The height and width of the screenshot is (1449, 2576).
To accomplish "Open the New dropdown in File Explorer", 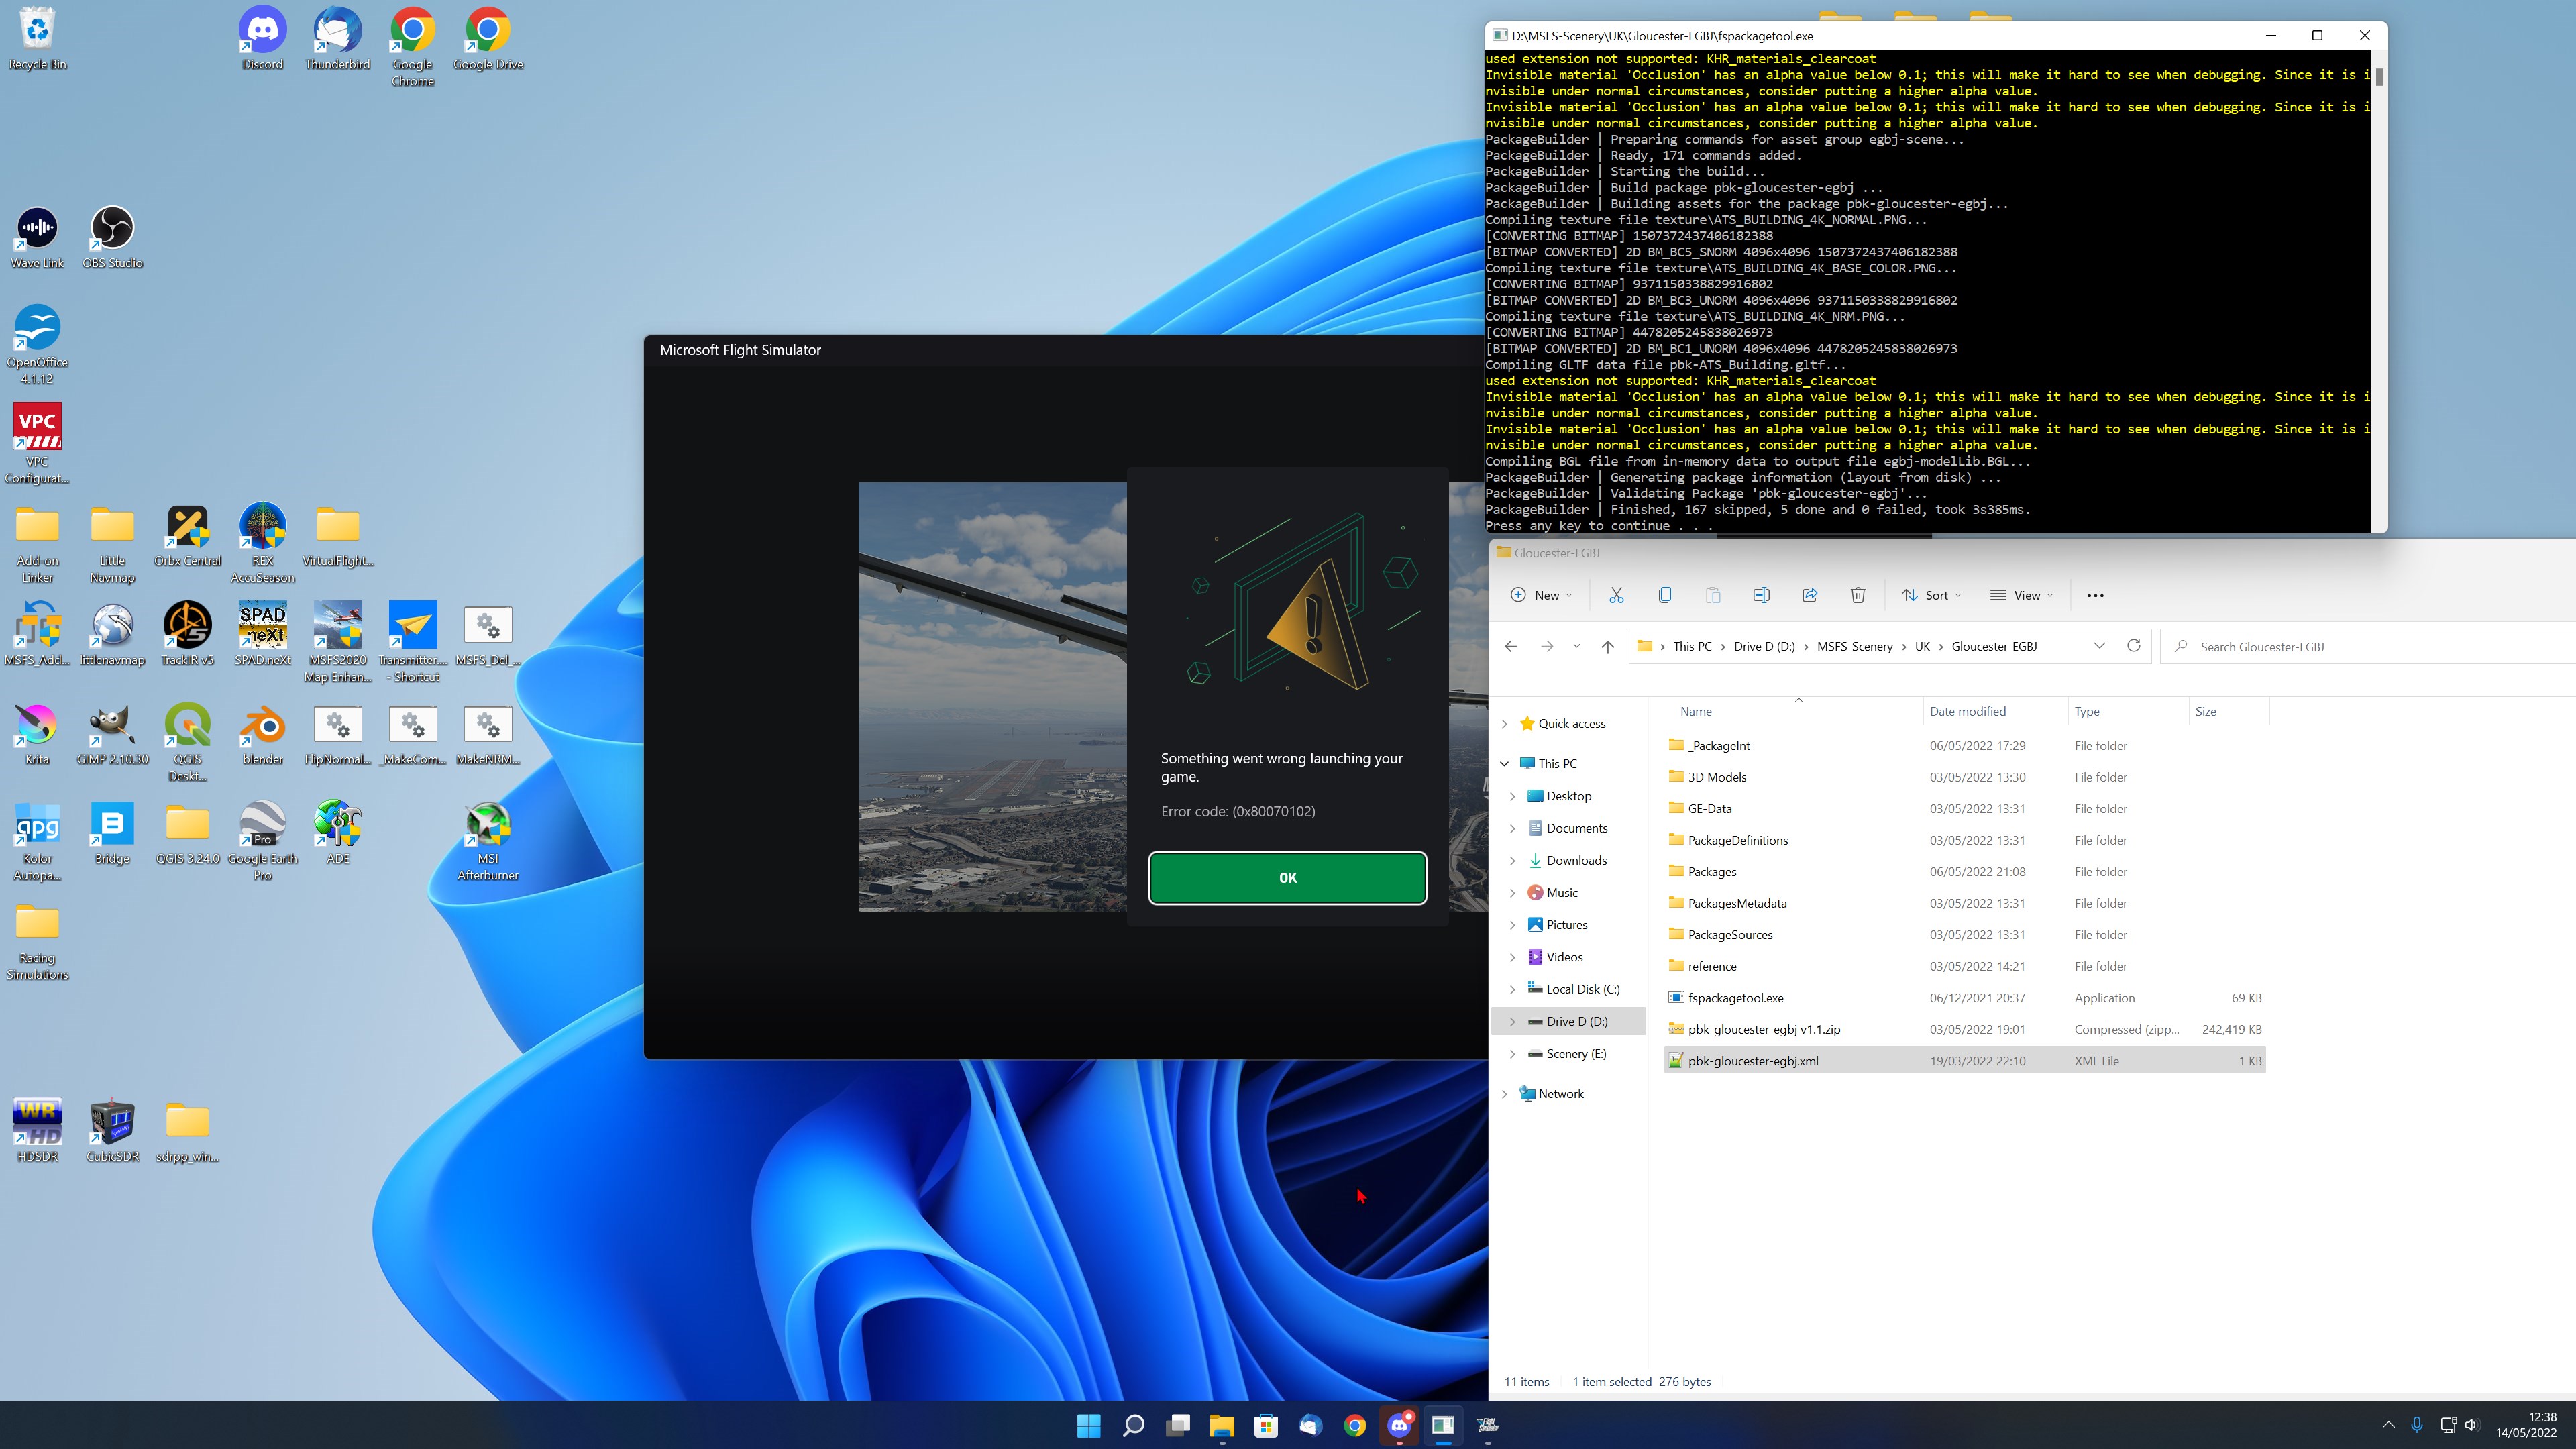I will coord(1540,595).
